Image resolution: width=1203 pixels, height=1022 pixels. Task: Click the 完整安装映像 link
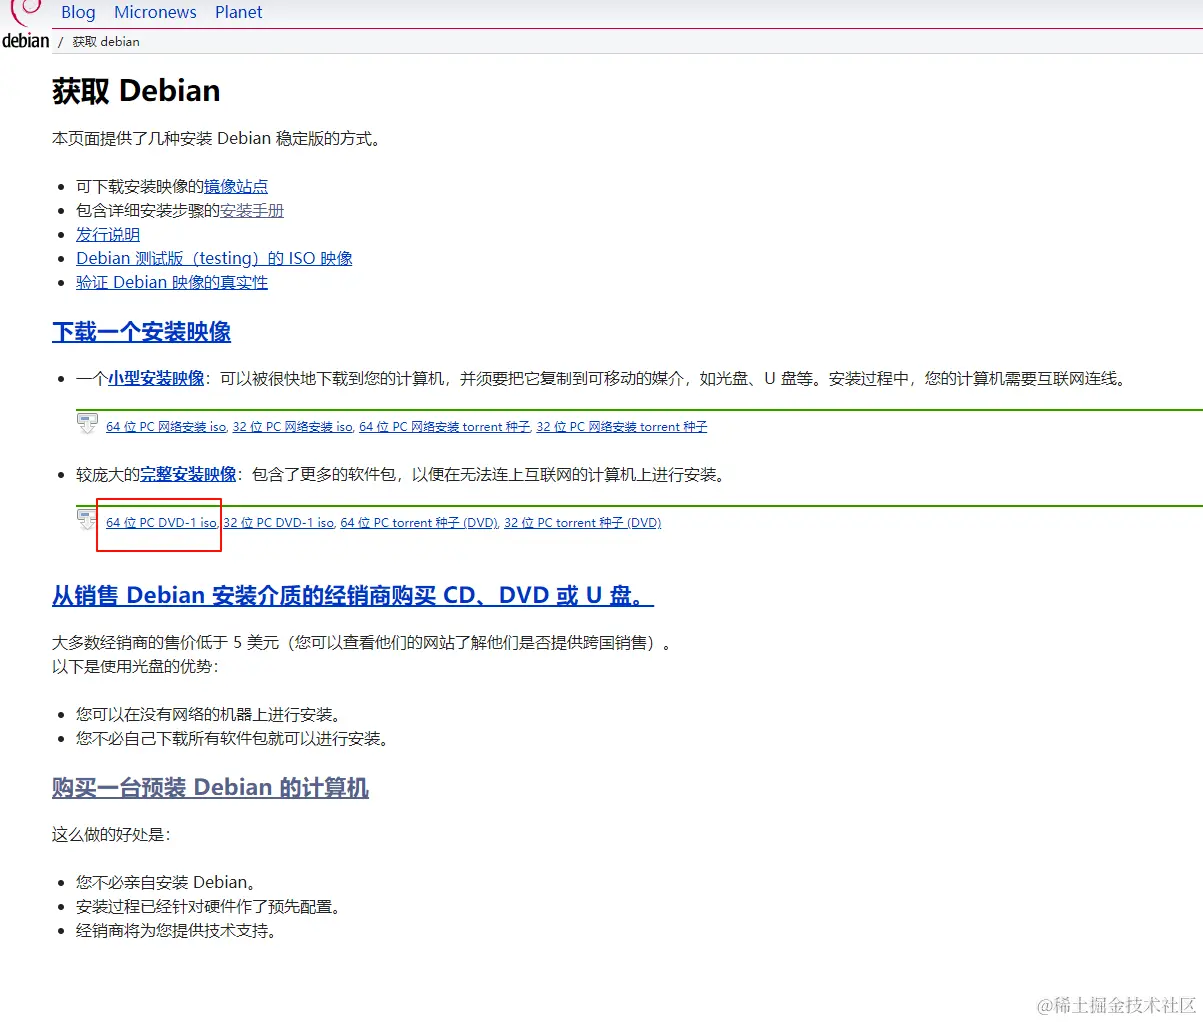[x=188, y=474]
